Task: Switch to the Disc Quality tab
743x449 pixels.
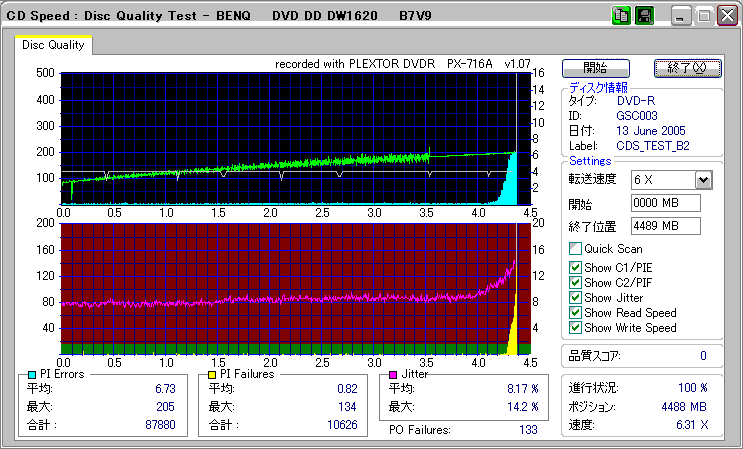Action: click(53, 45)
